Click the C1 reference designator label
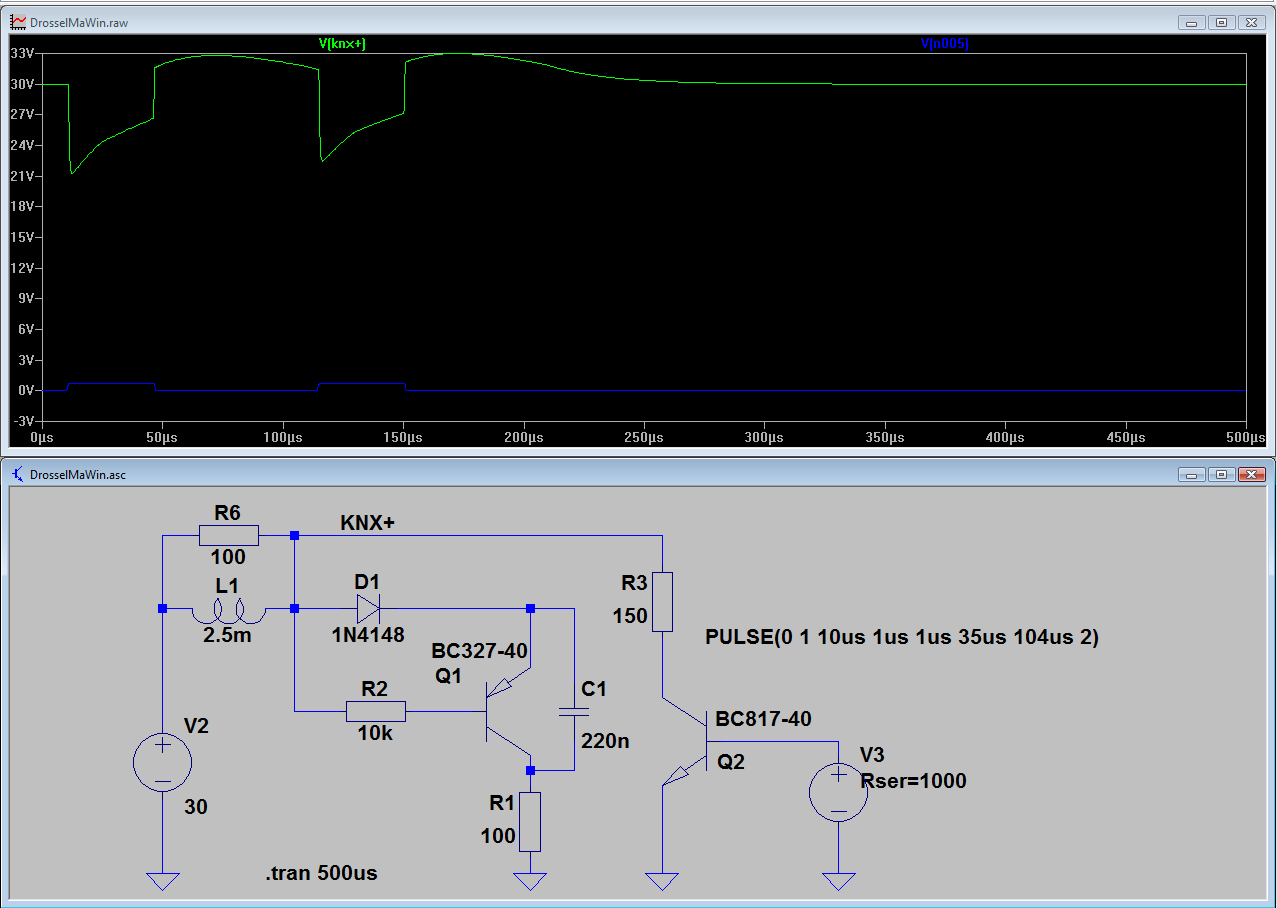This screenshot has width=1277, height=908. (x=594, y=689)
